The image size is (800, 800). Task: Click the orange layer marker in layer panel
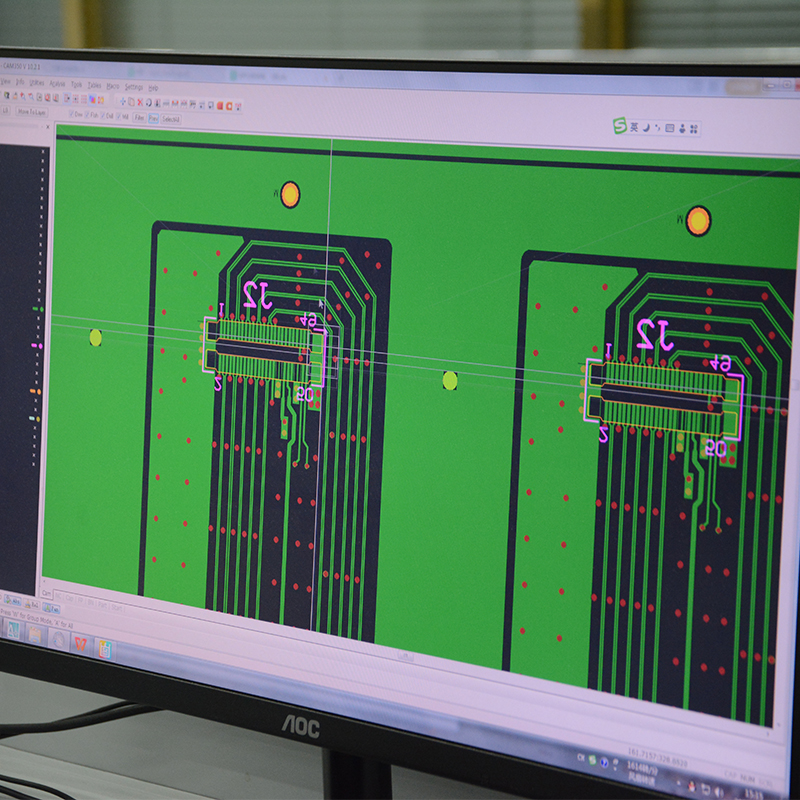[x=35, y=391]
